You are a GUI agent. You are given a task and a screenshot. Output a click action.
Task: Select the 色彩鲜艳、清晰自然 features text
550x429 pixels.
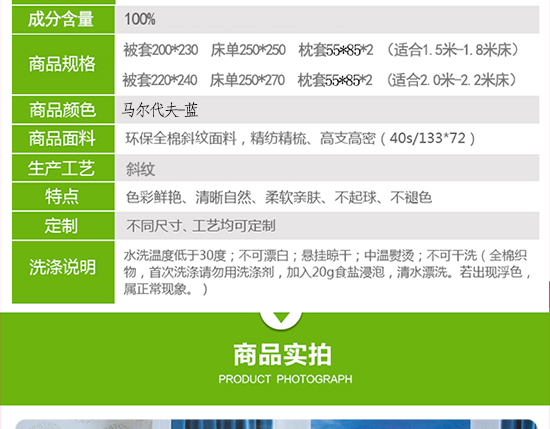coord(279,197)
